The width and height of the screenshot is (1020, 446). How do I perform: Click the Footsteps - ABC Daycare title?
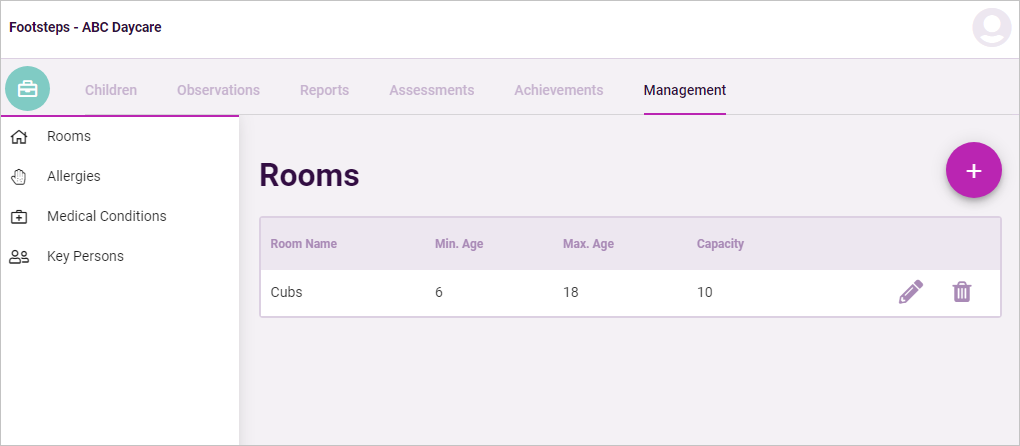[x=85, y=27]
